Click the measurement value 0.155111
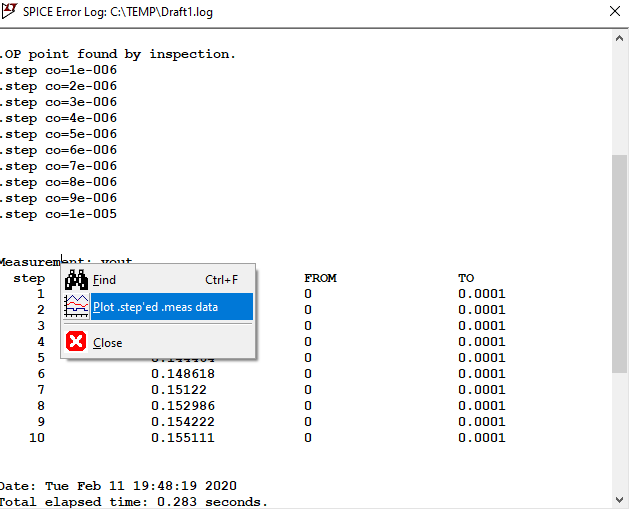Image resolution: width=630 pixels, height=510 pixels. [x=183, y=437]
